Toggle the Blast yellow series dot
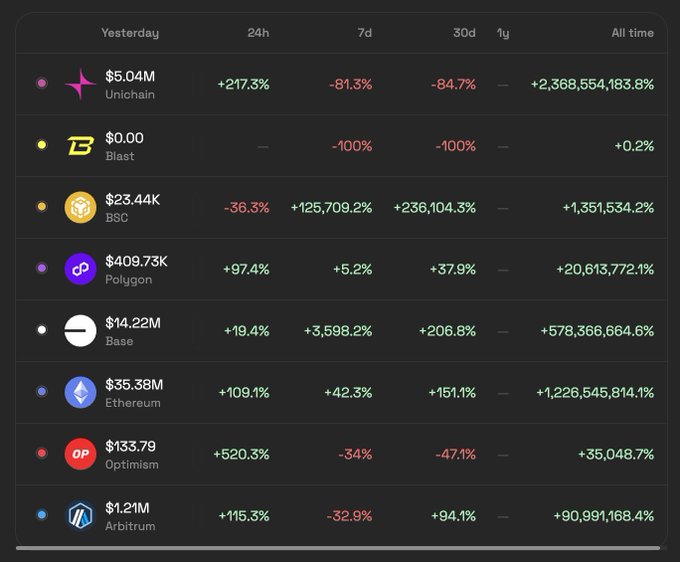The width and height of the screenshot is (680, 562). coord(41,146)
